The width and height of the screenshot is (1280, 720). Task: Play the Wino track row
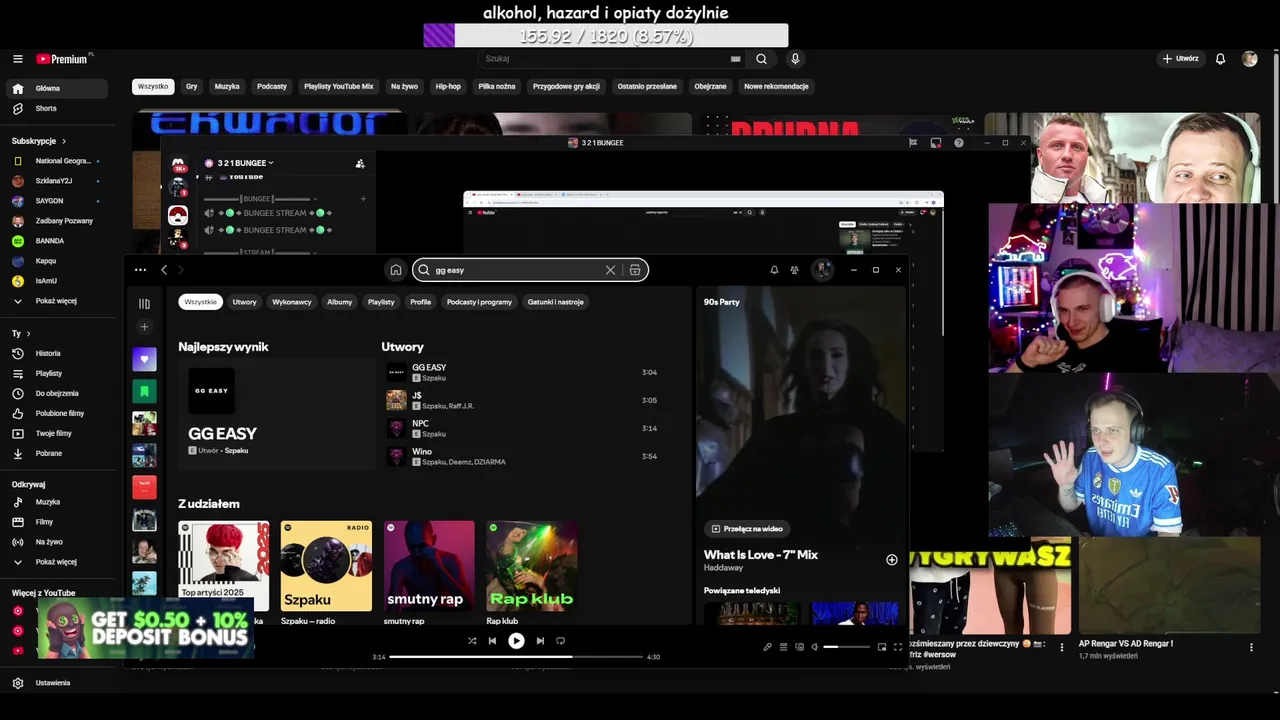click(x=522, y=457)
